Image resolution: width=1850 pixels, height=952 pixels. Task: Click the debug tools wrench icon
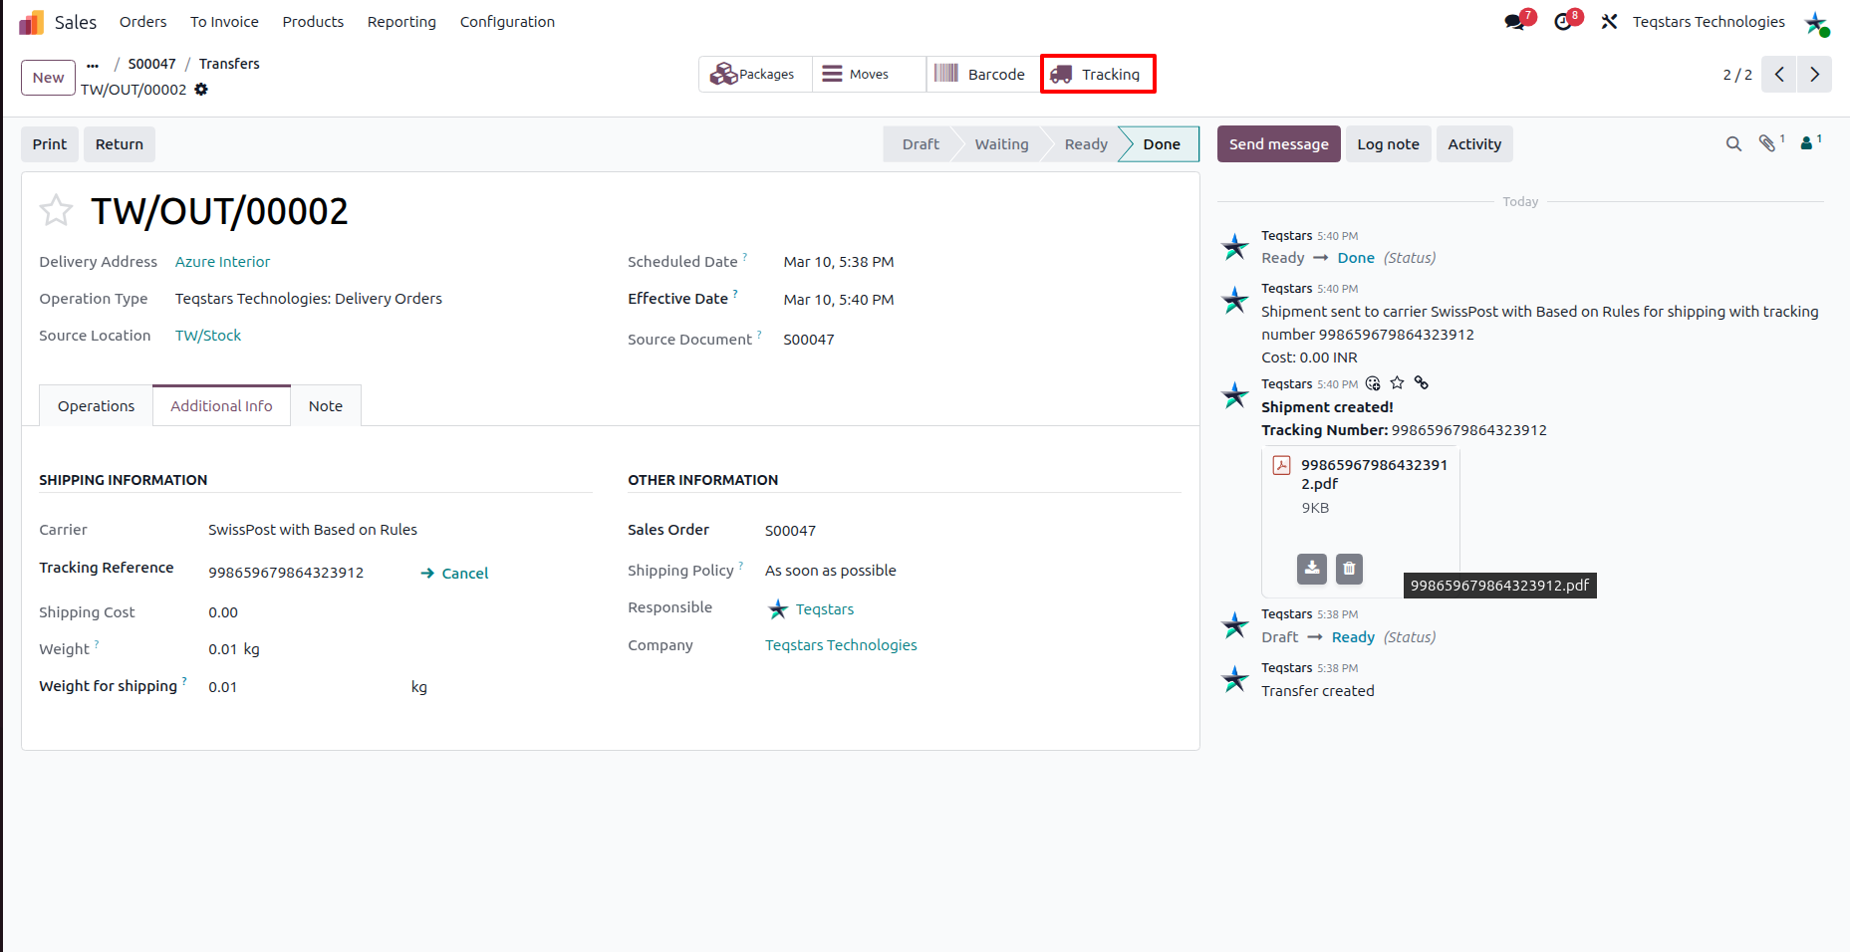(1609, 22)
